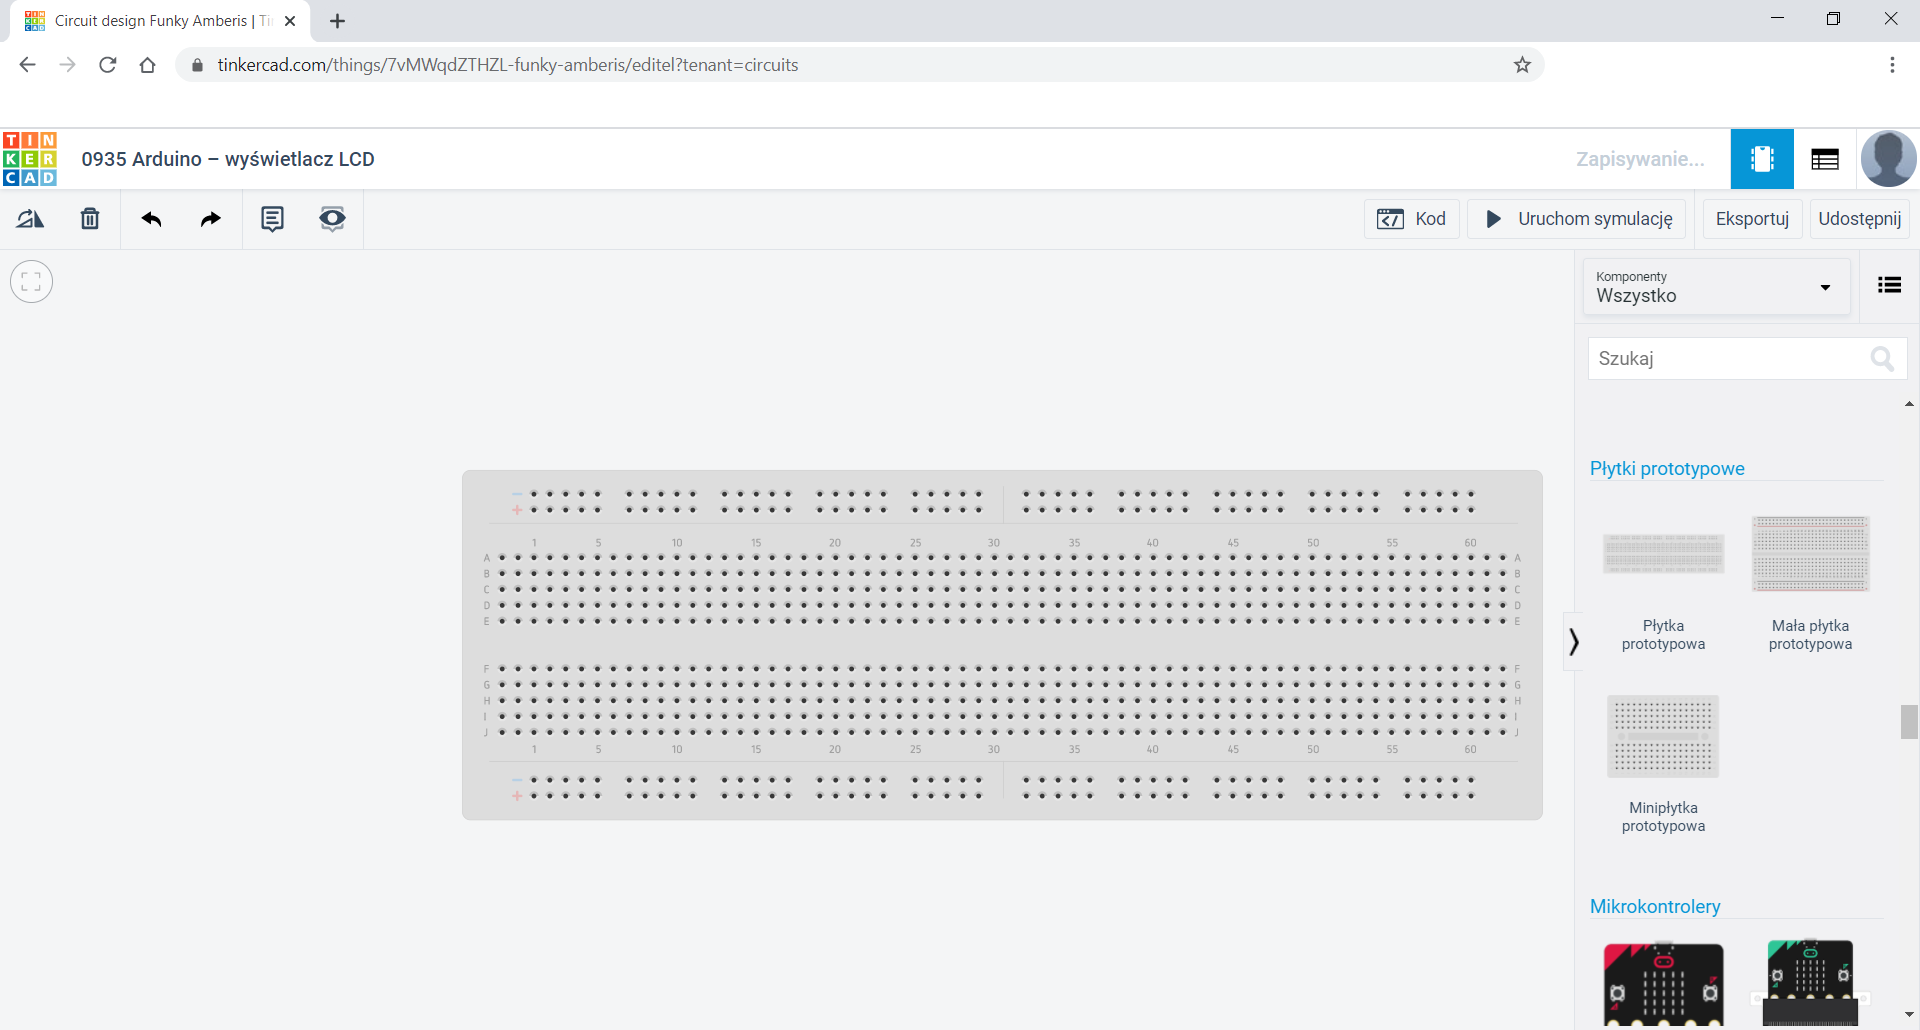Image resolution: width=1920 pixels, height=1030 pixels.
Task: Select the Mała płytka prototypowa thumbnail
Action: (1810, 555)
